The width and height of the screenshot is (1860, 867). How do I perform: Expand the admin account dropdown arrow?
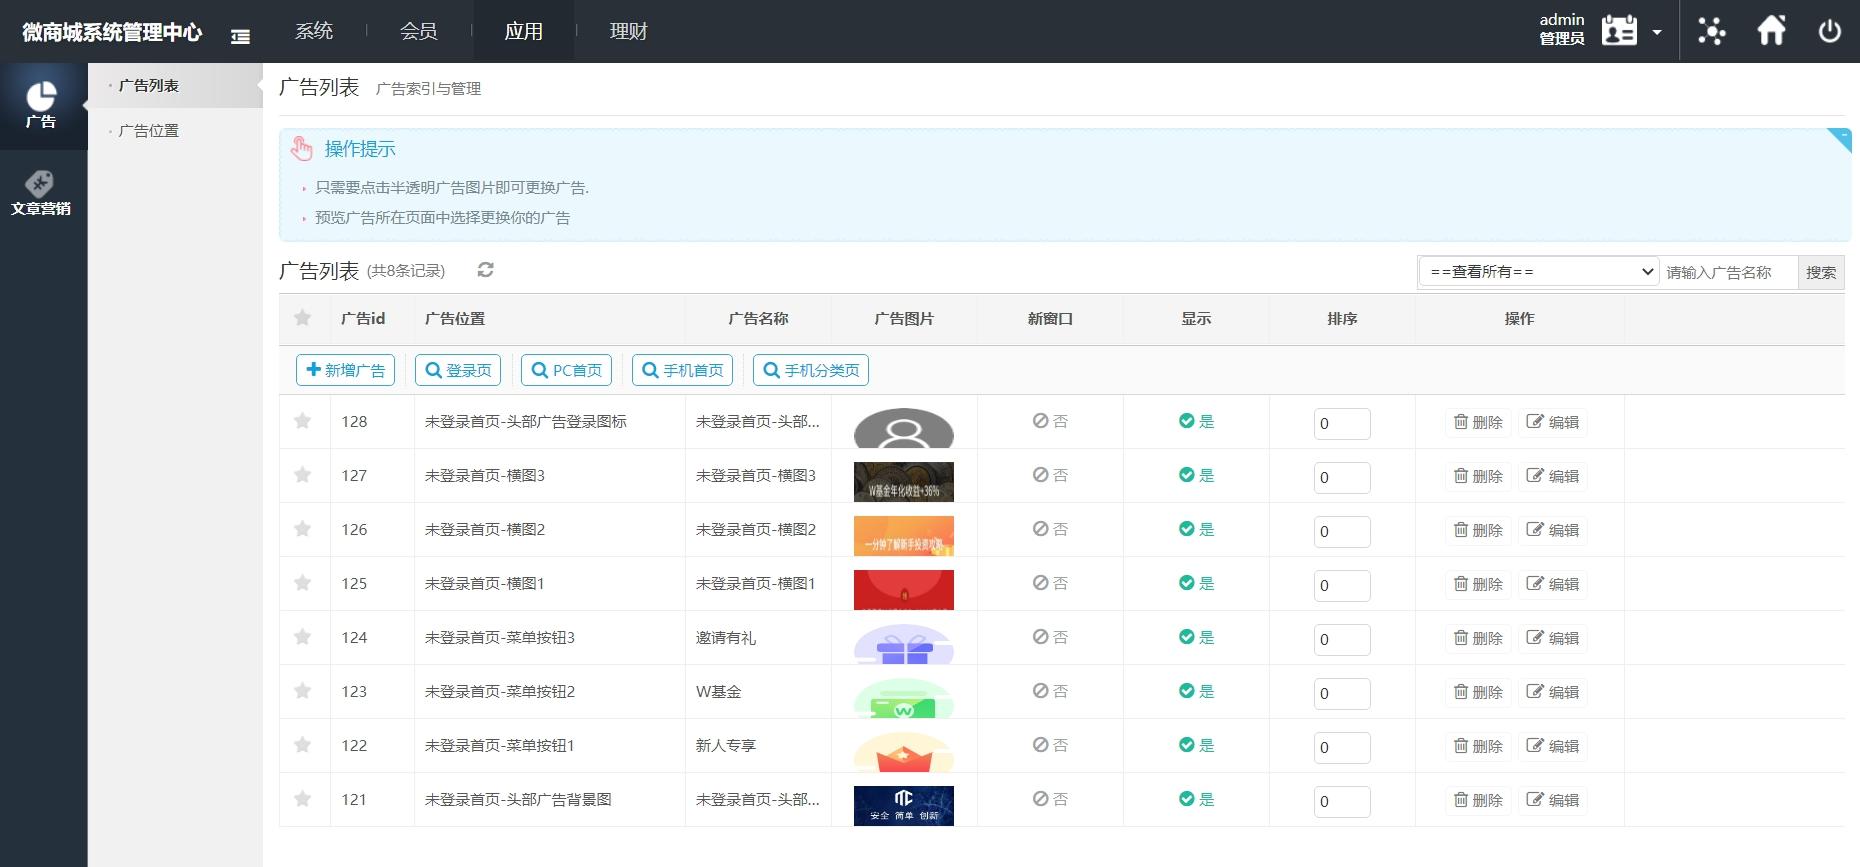[1657, 32]
